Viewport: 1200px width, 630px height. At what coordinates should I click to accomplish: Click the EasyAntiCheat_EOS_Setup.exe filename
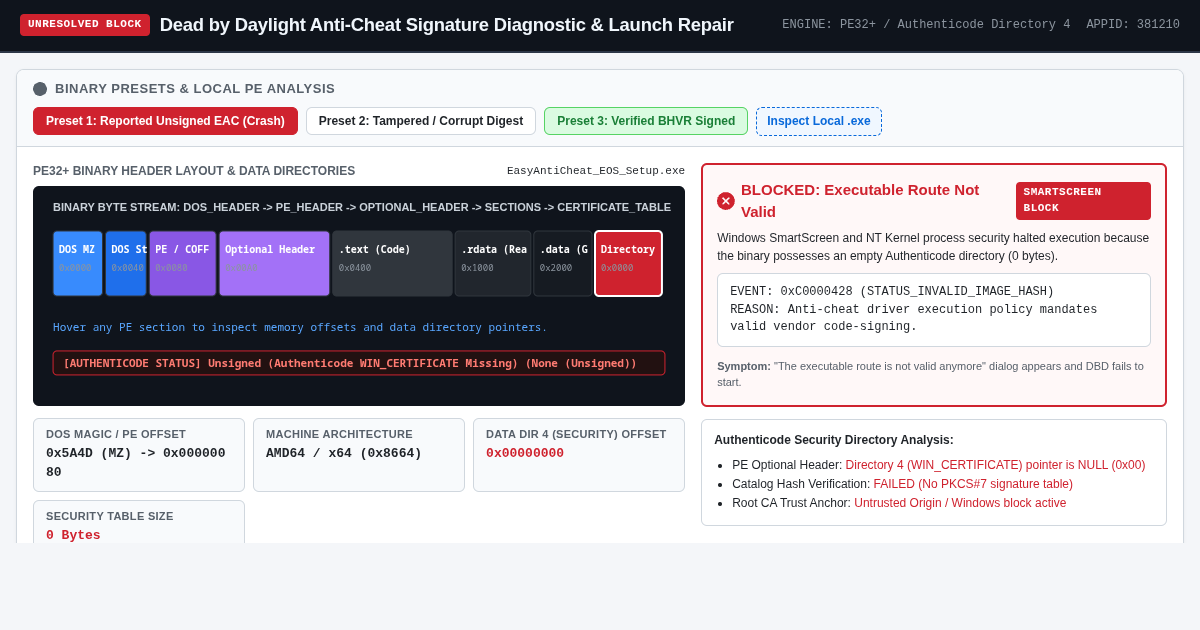point(596,171)
